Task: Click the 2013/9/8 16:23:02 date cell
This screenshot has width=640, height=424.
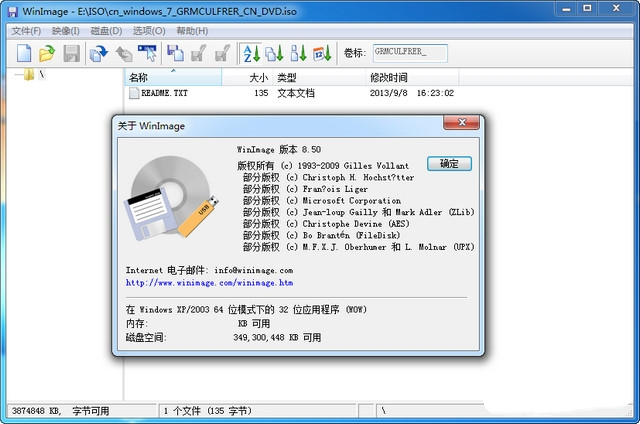Action: click(412, 93)
